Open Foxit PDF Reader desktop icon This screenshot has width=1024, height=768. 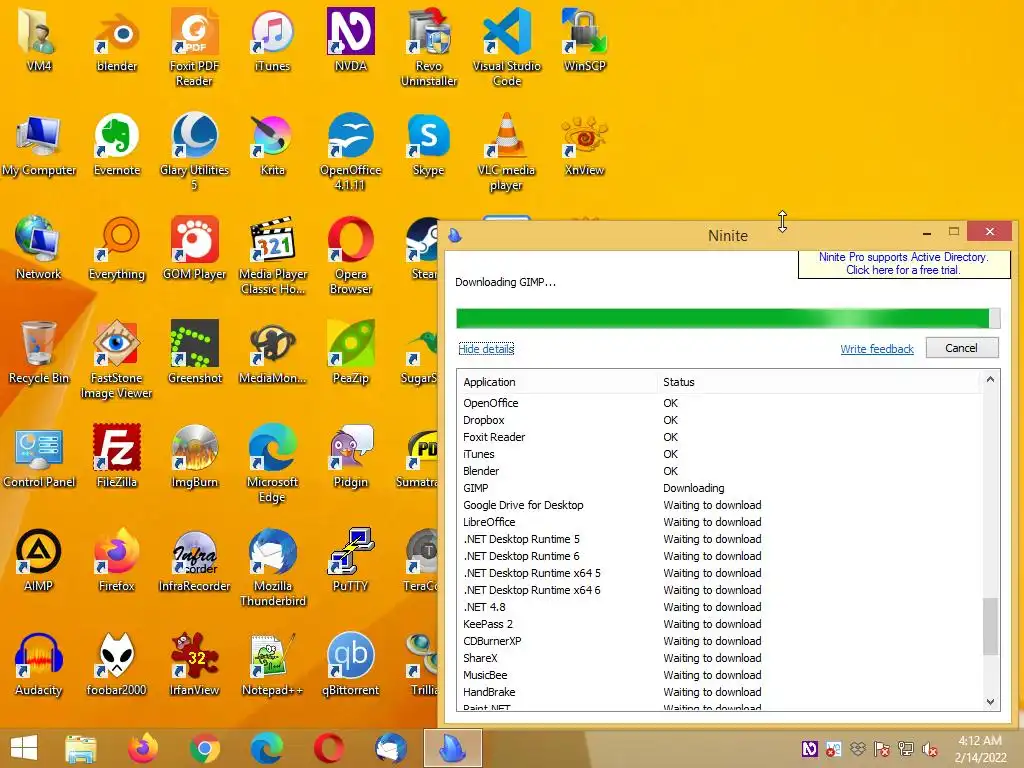(x=195, y=48)
